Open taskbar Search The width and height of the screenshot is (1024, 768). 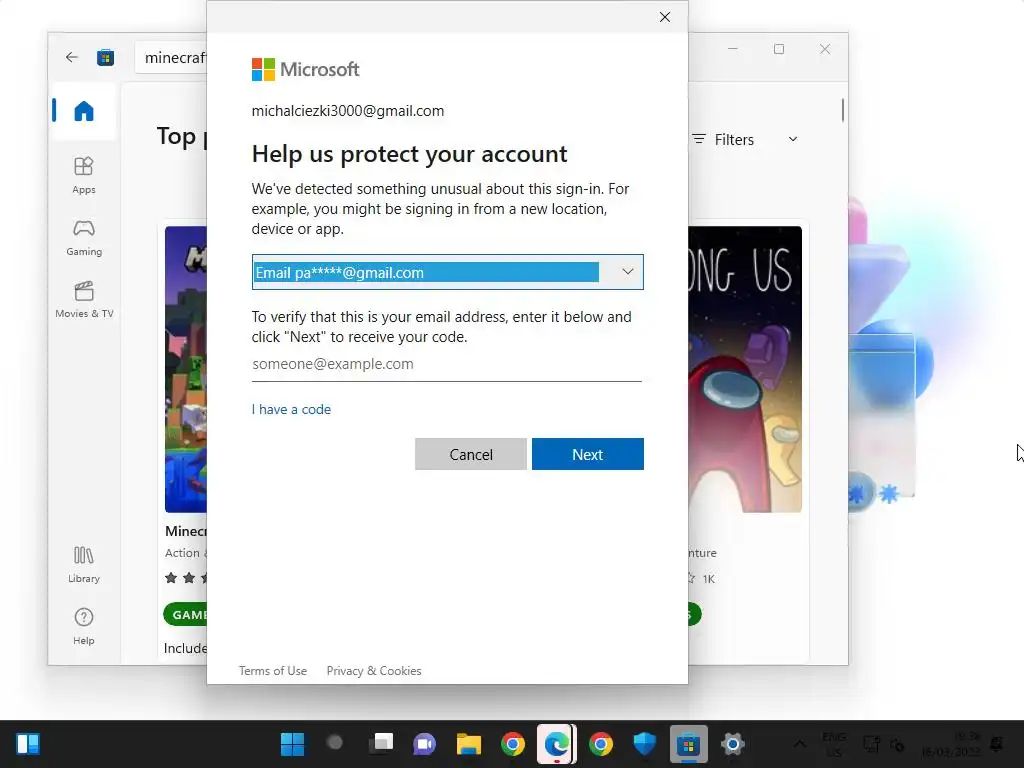[x=335, y=743]
